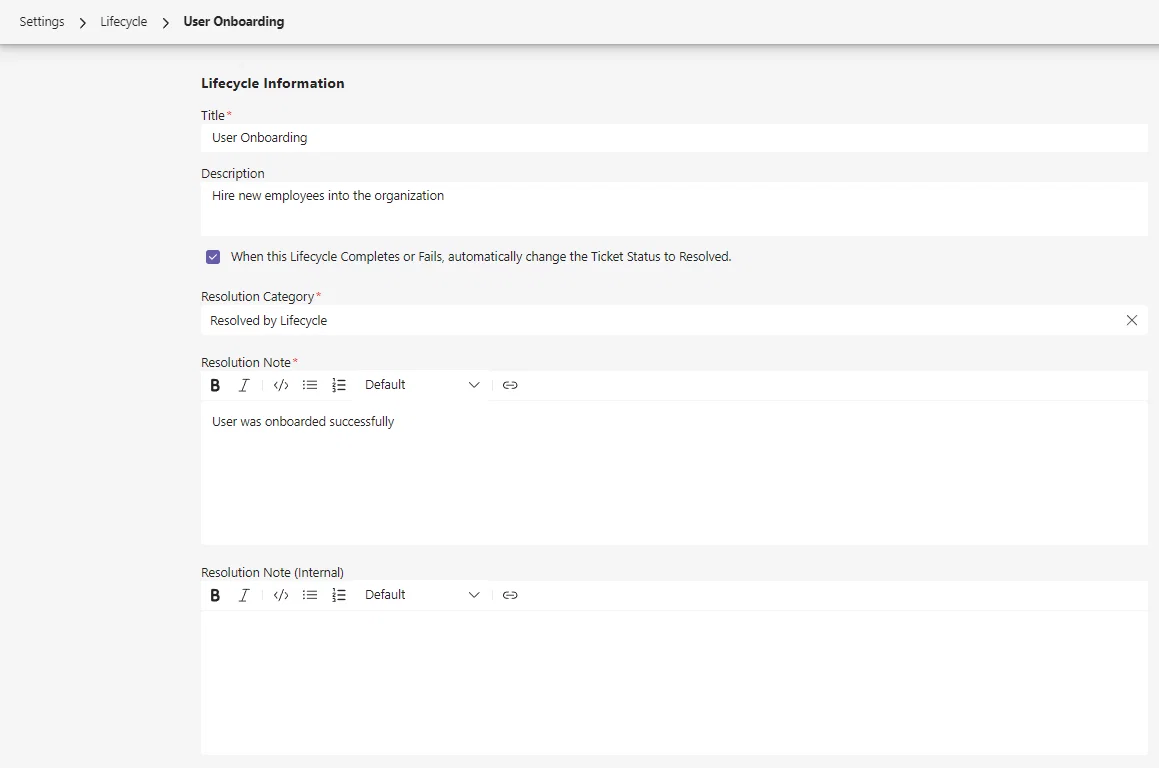Apply numbered list in Resolution Note (Internal) editor
The width and height of the screenshot is (1159, 768).
(339, 595)
